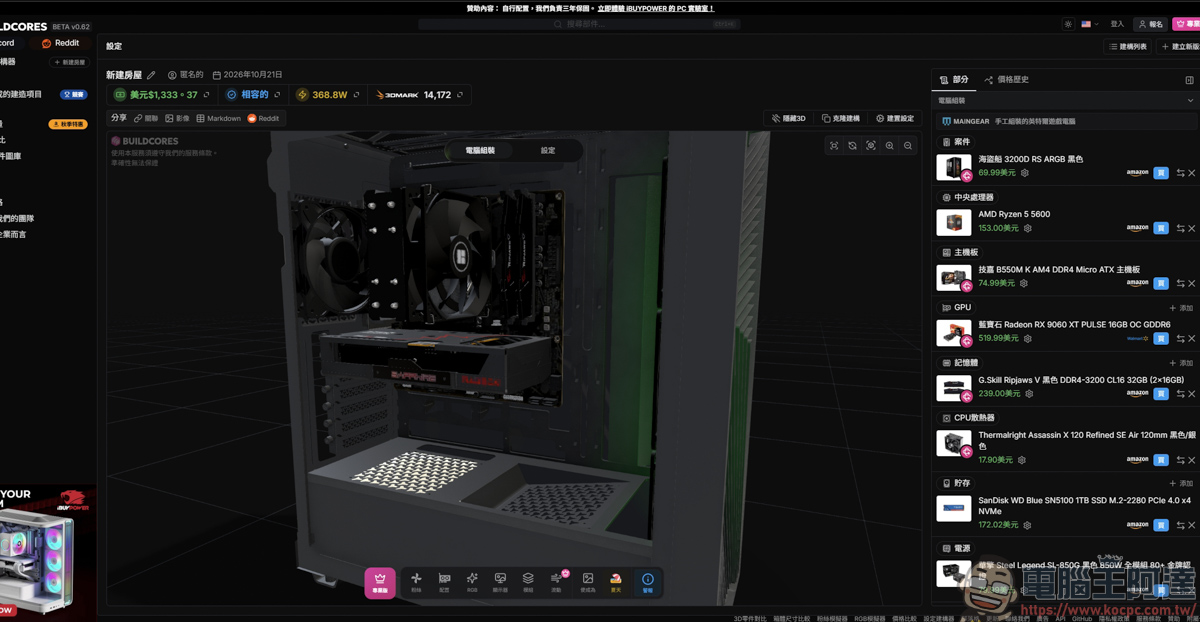Image resolution: width=1200 pixels, height=622 pixels.
Task: Open the iBUYPOWER ad image
Action: pos(48,553)
